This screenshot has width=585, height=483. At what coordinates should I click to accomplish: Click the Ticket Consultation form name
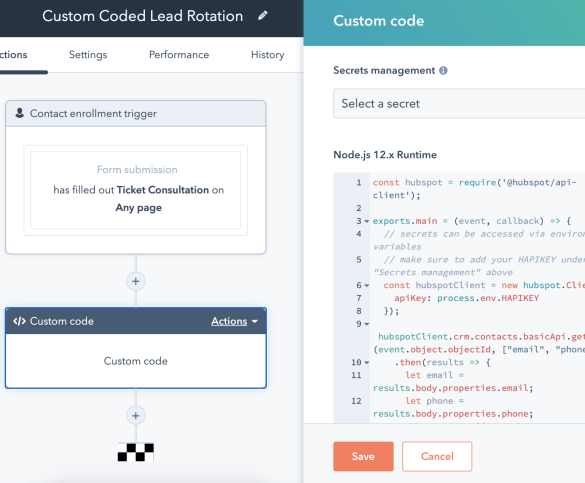[x=163, y=190]
